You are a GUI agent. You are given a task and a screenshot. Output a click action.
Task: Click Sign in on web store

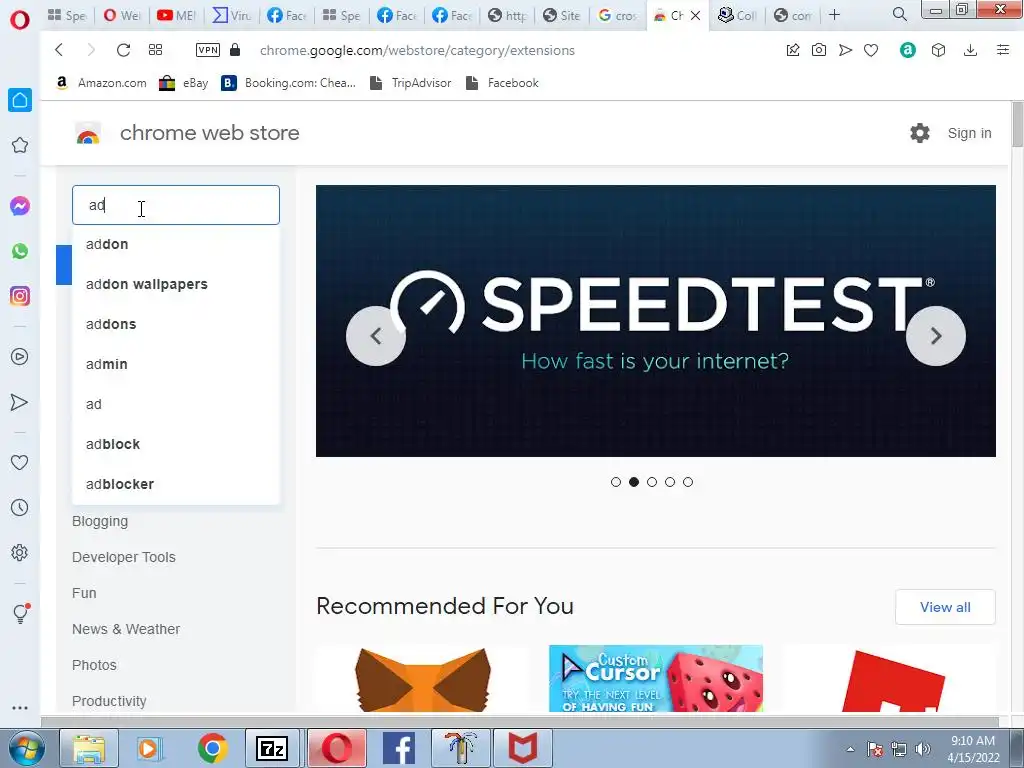click(969, 133)
